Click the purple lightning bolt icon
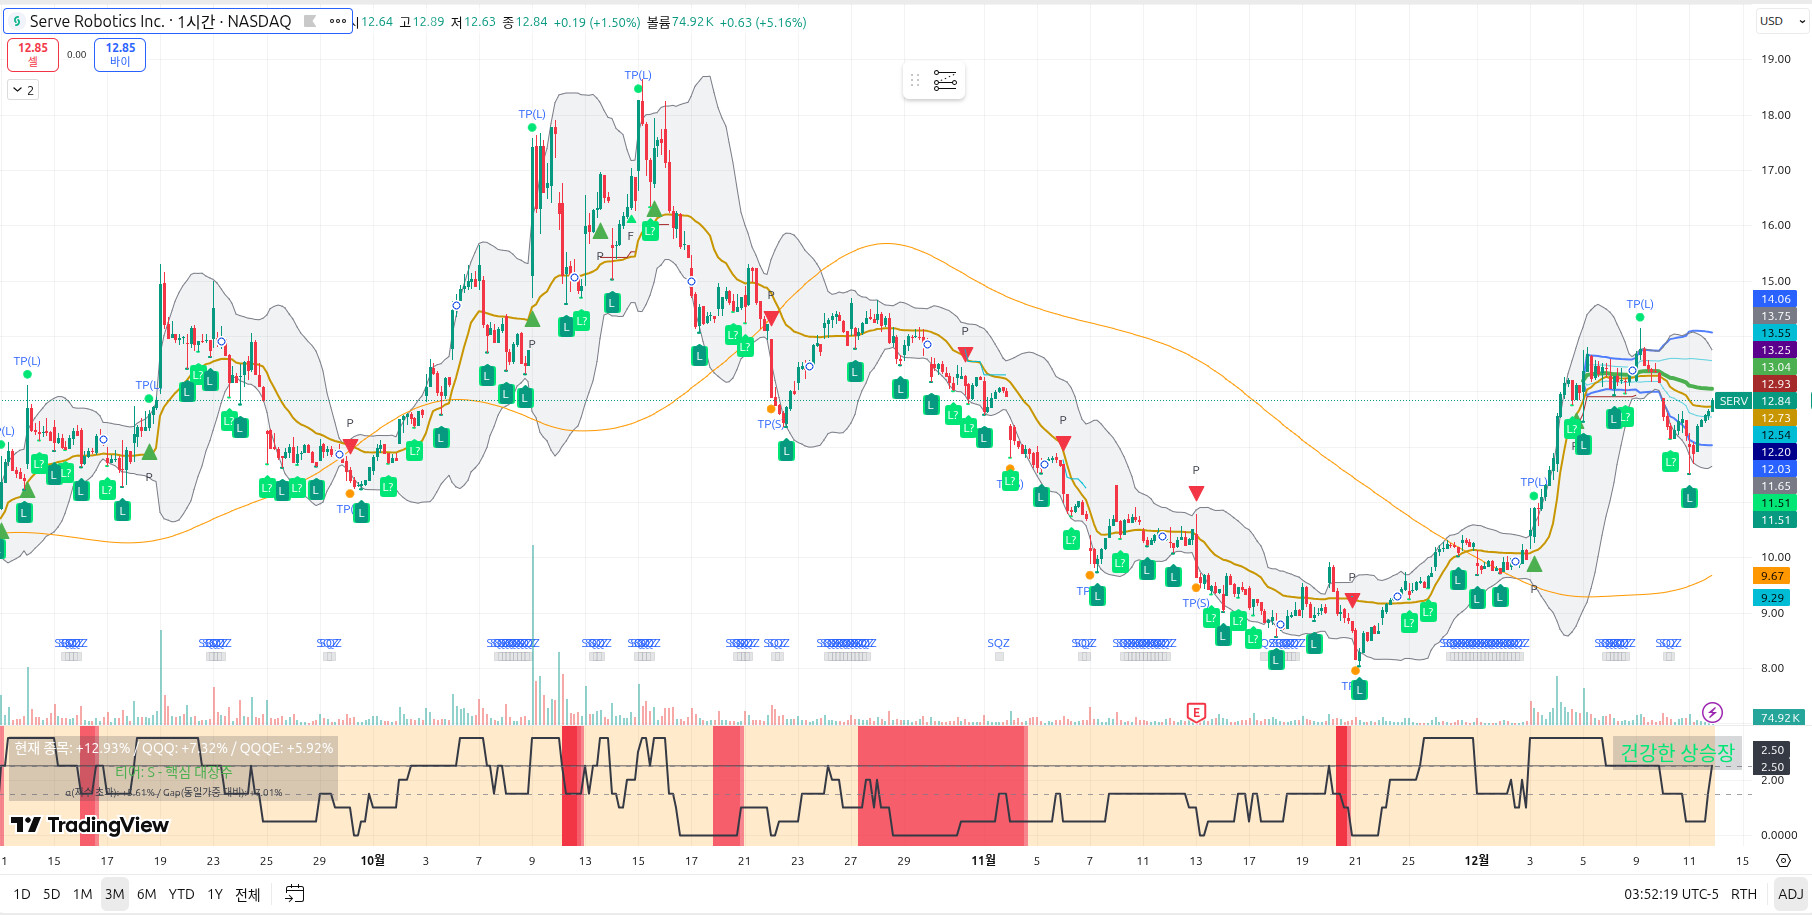 (x=1712, y=712)
